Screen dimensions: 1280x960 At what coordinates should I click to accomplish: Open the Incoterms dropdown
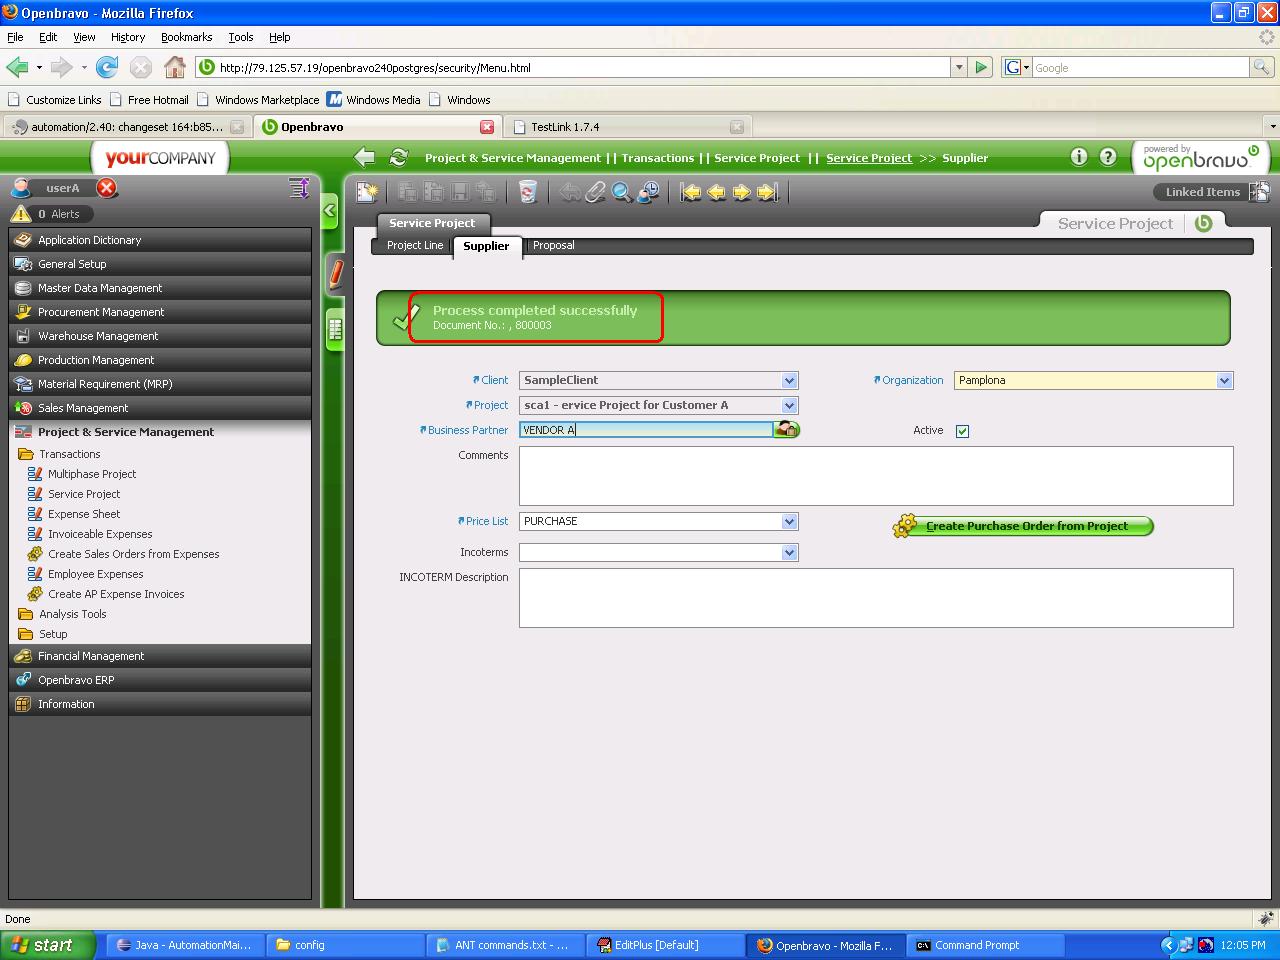[x=789, y=552]
